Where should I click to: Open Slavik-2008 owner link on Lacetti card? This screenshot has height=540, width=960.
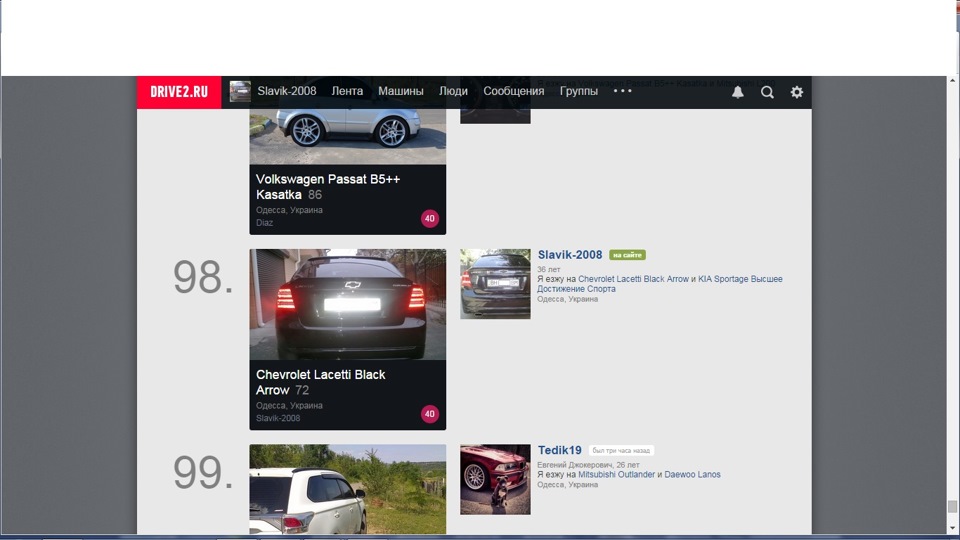[278, 418]
